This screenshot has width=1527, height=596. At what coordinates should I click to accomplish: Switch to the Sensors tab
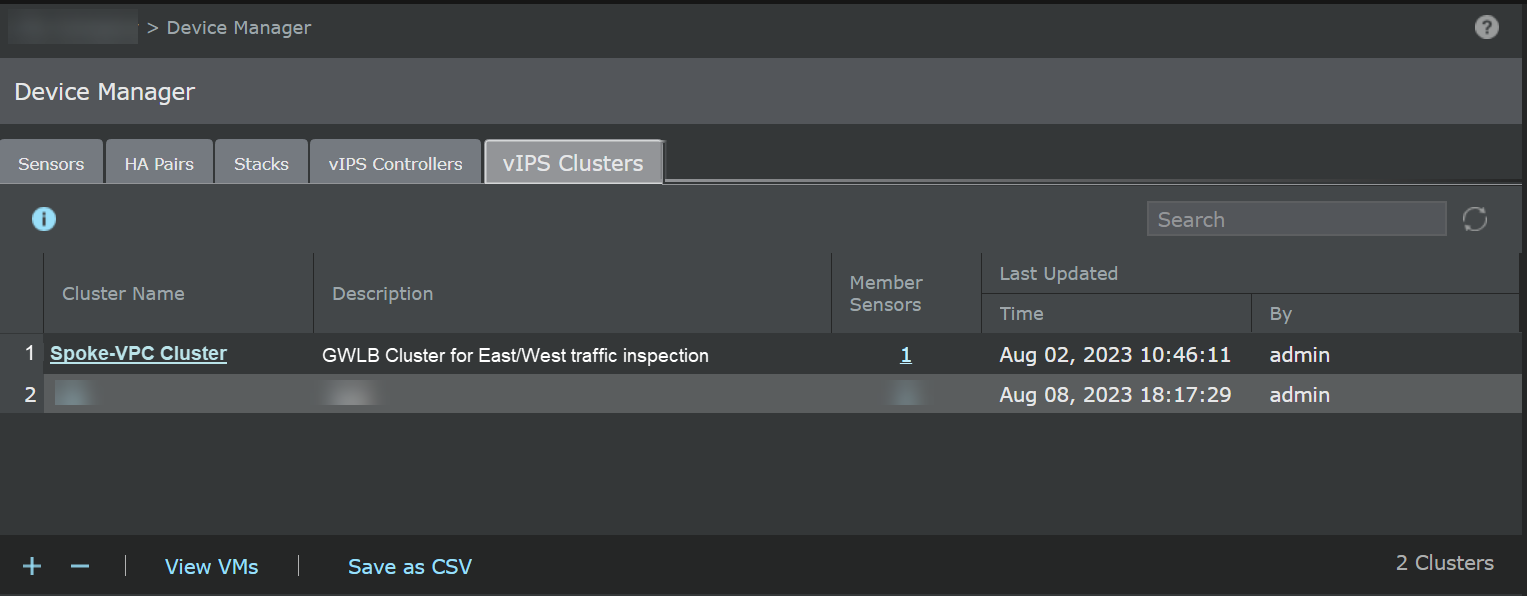[51, 163]
